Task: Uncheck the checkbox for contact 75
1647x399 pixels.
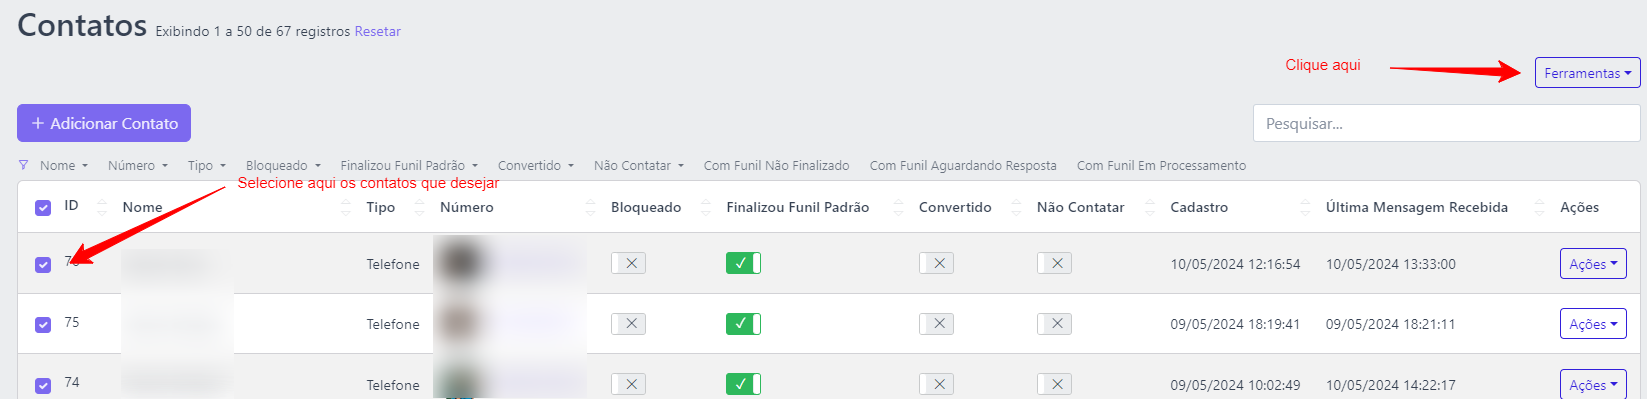Action: [x=43, y=324]
